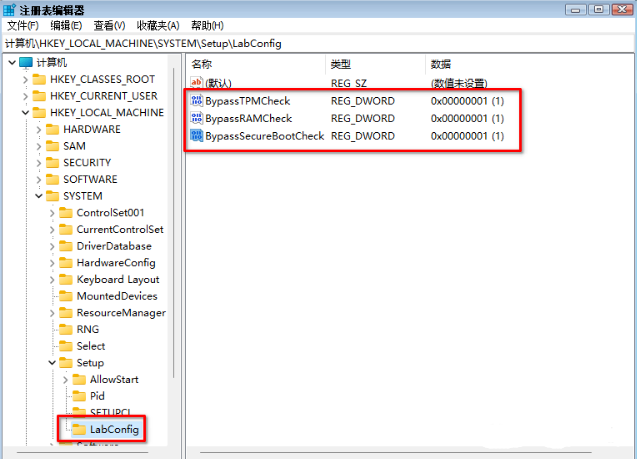Collapse the SYSTEM key branch

pos(38,196)
